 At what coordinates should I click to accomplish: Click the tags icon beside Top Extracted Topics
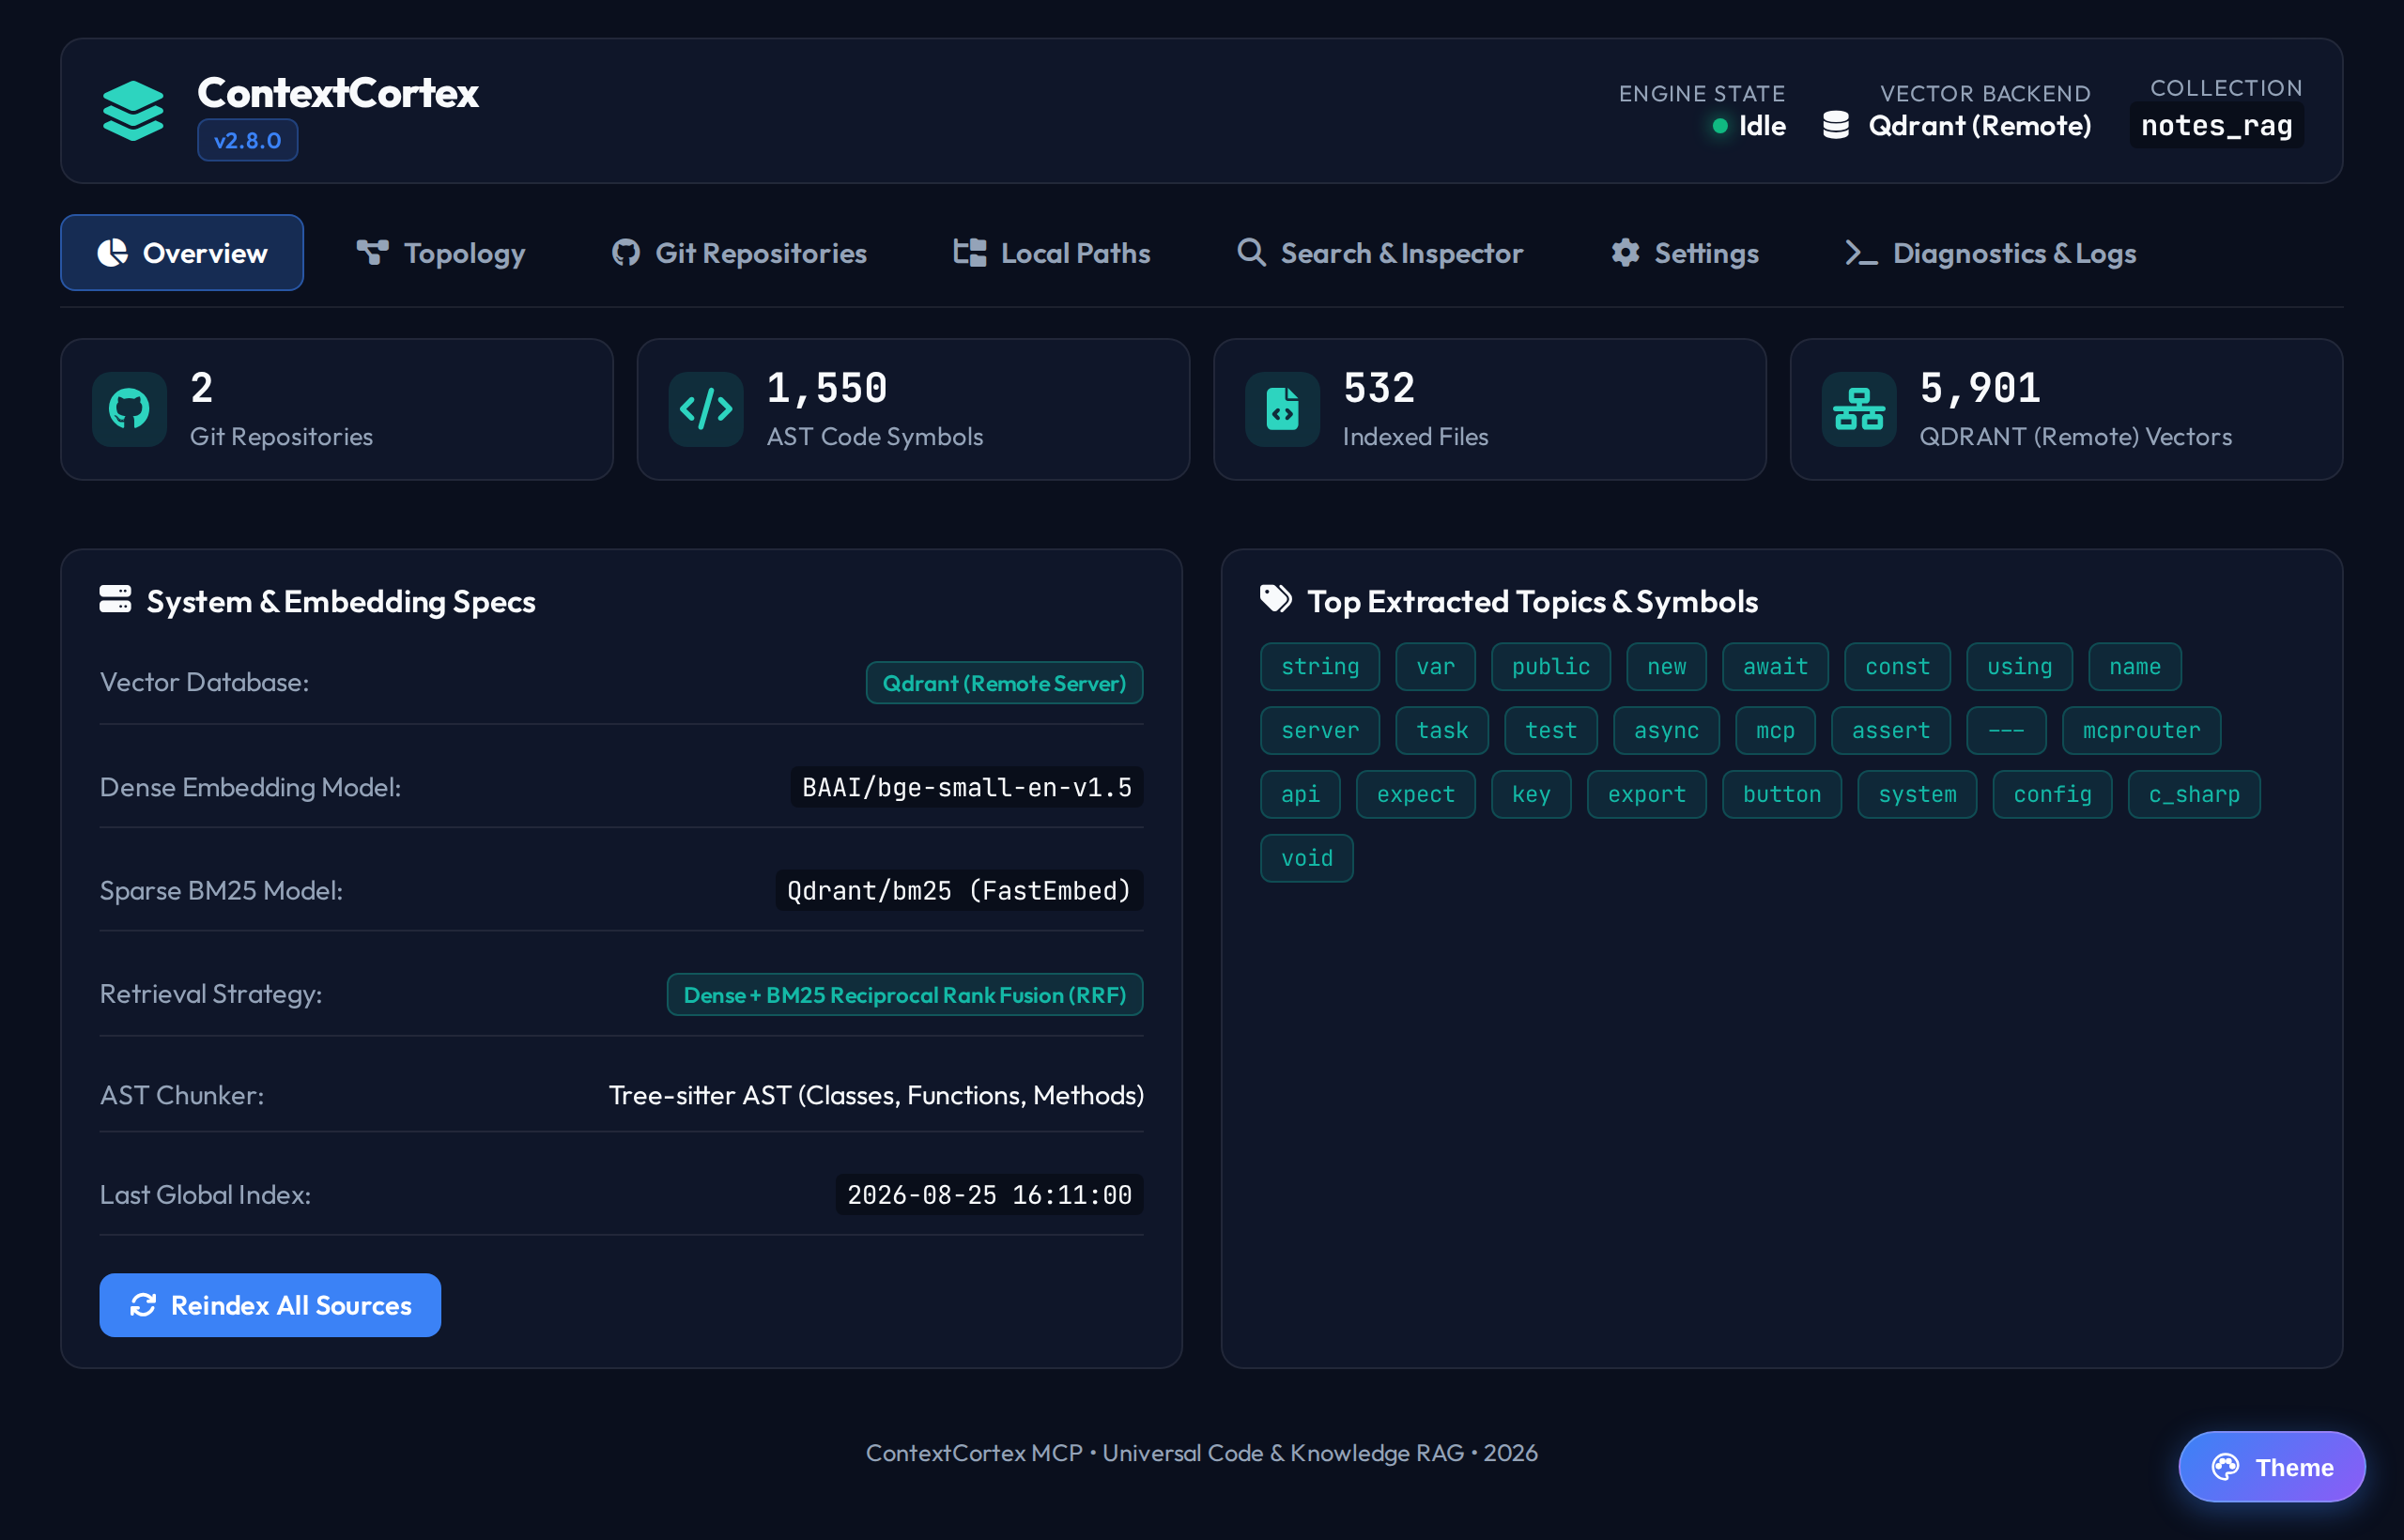tap(1275, 599)
